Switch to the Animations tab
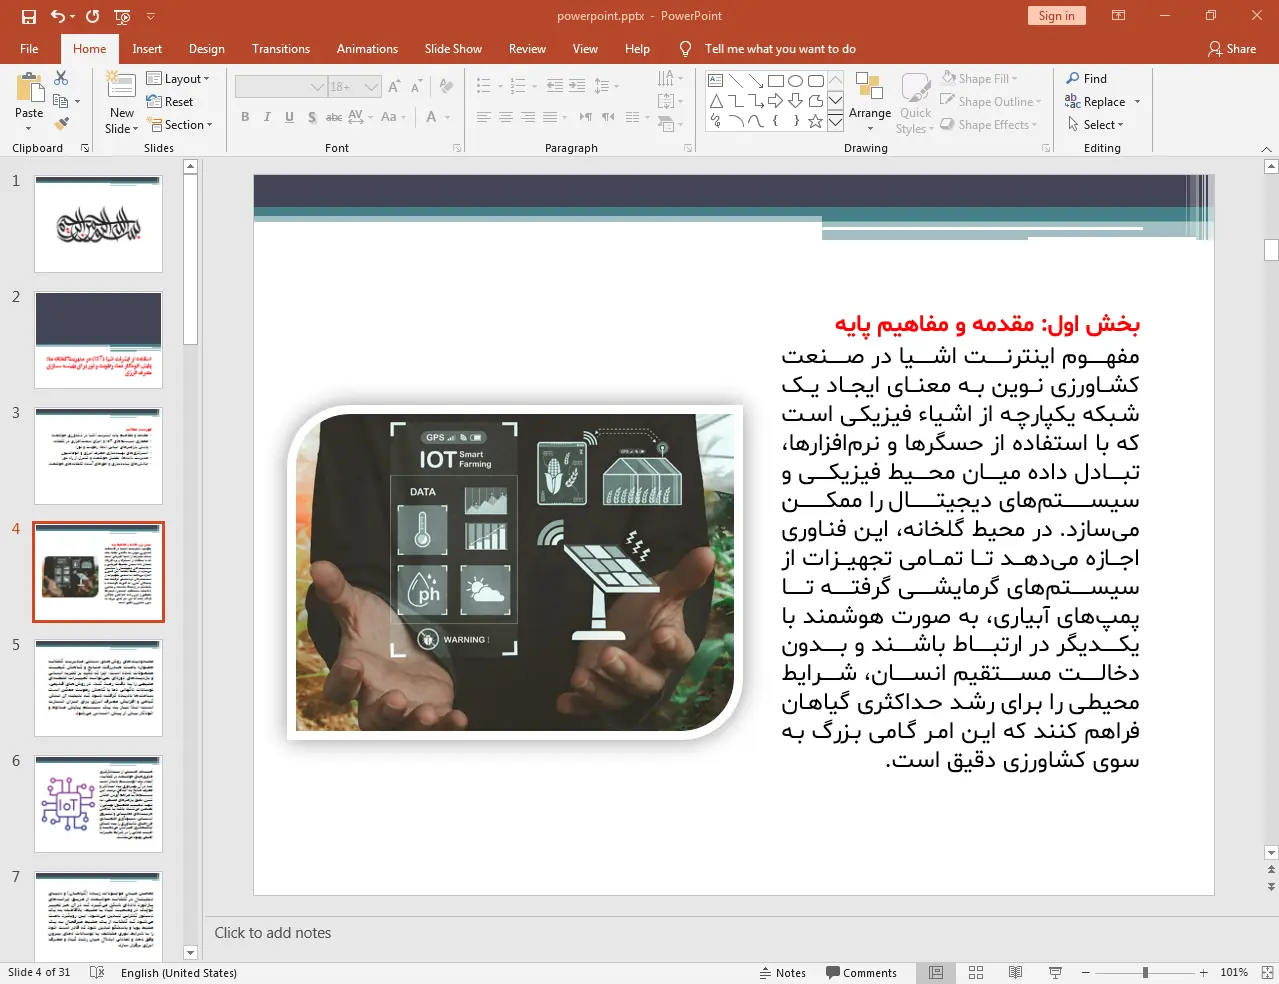 pyautogui.click(x=367, y=48)
